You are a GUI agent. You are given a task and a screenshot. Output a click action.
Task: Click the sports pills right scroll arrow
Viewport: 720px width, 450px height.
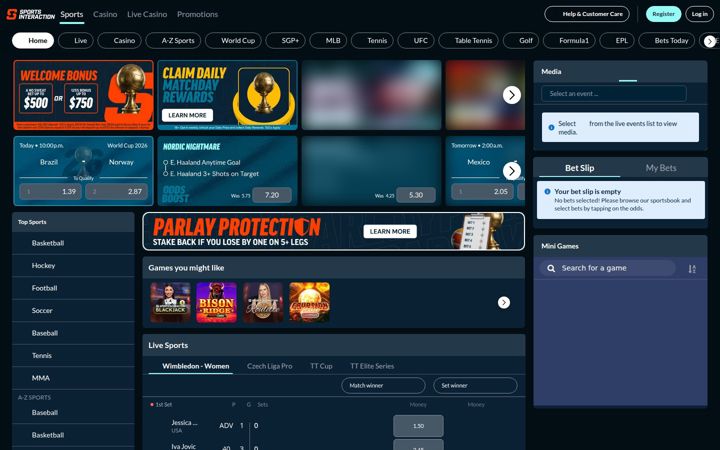(710, 41)
